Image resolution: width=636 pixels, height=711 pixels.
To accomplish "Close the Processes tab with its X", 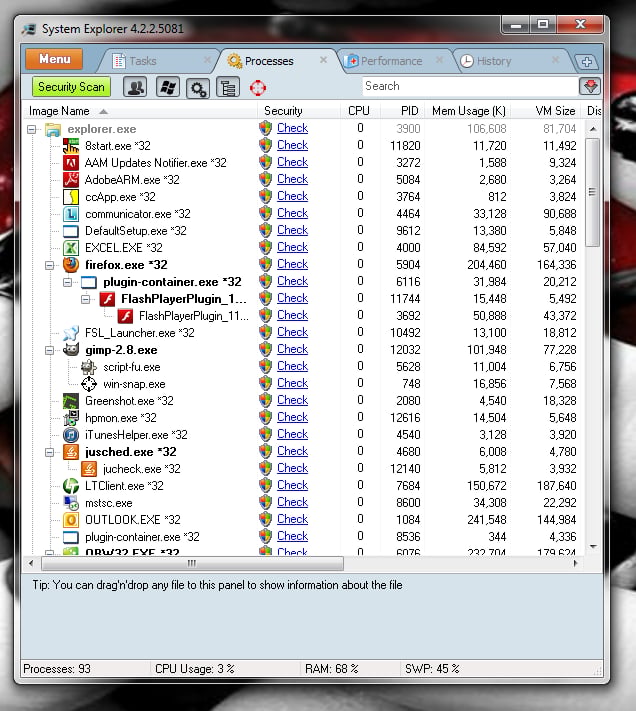I will click(x=323, y=60).
